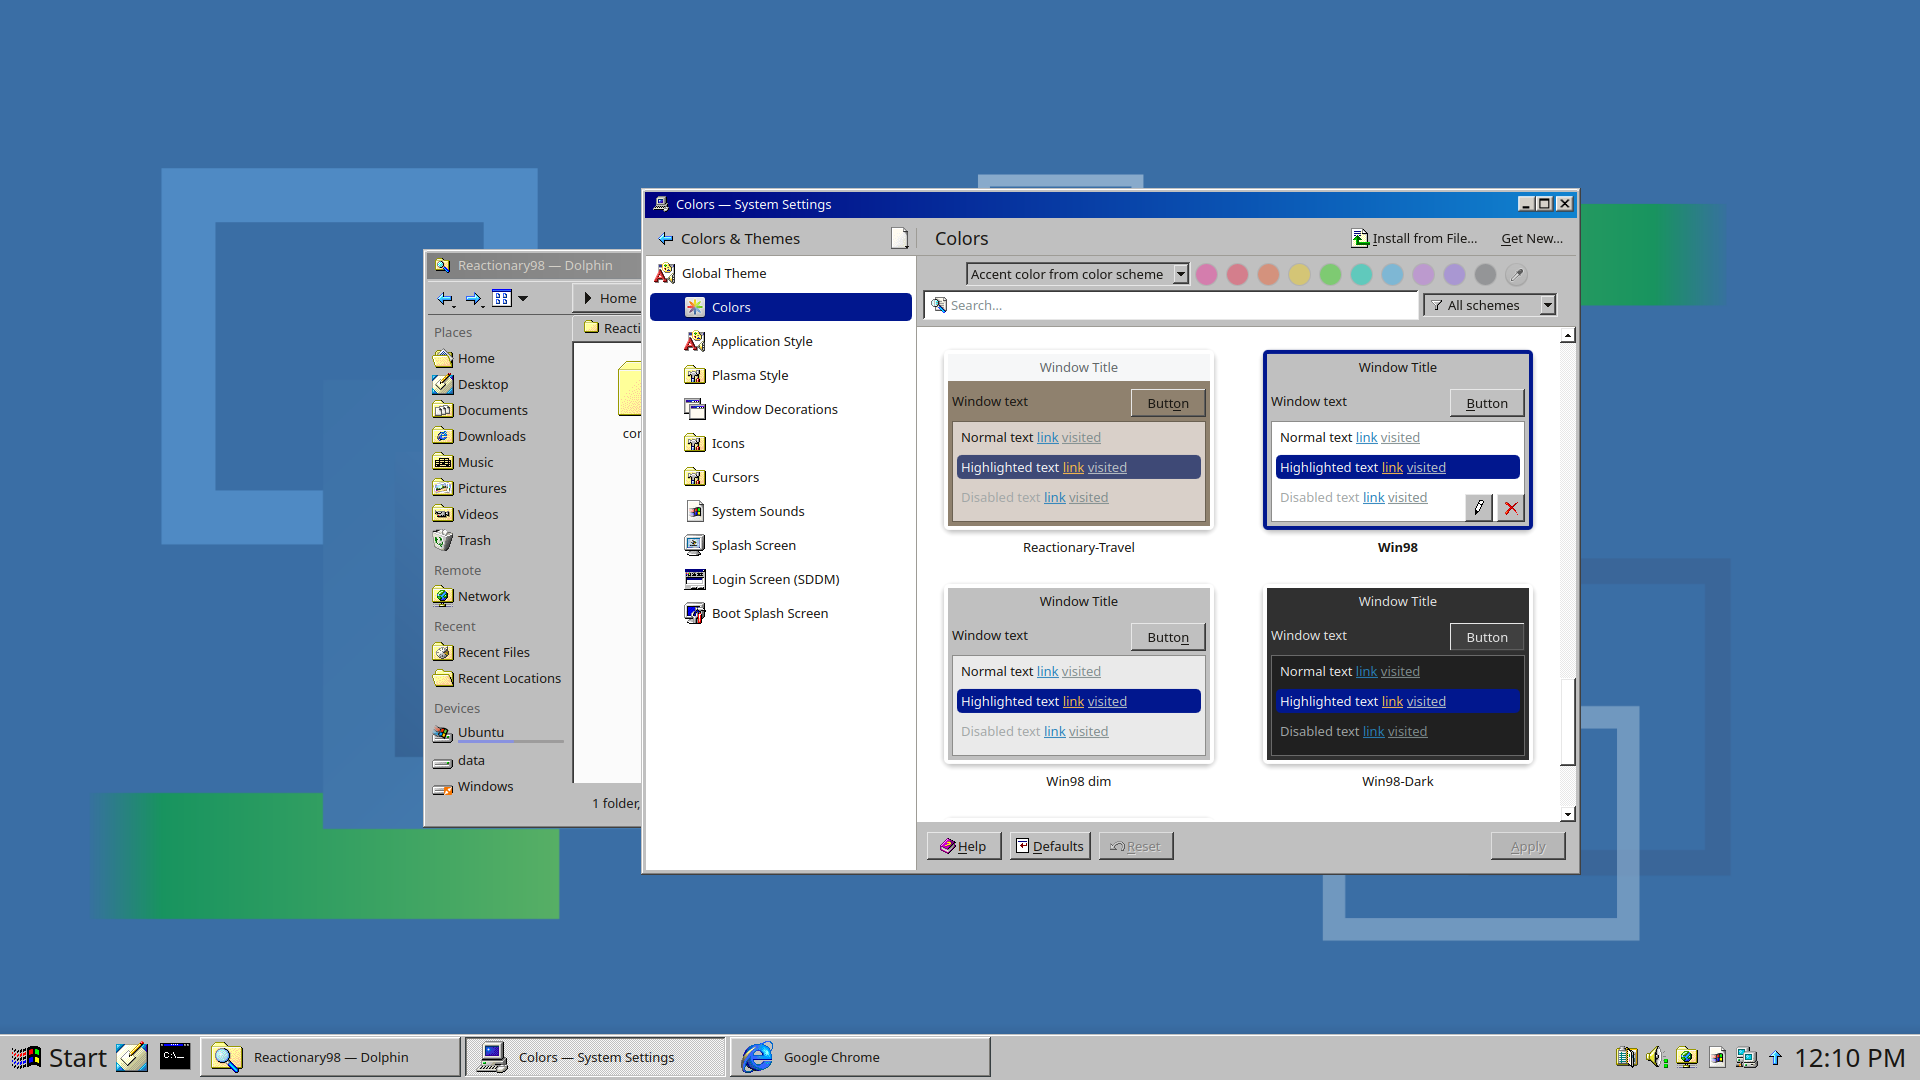Select the pink accent color circle

point(1206,274)
